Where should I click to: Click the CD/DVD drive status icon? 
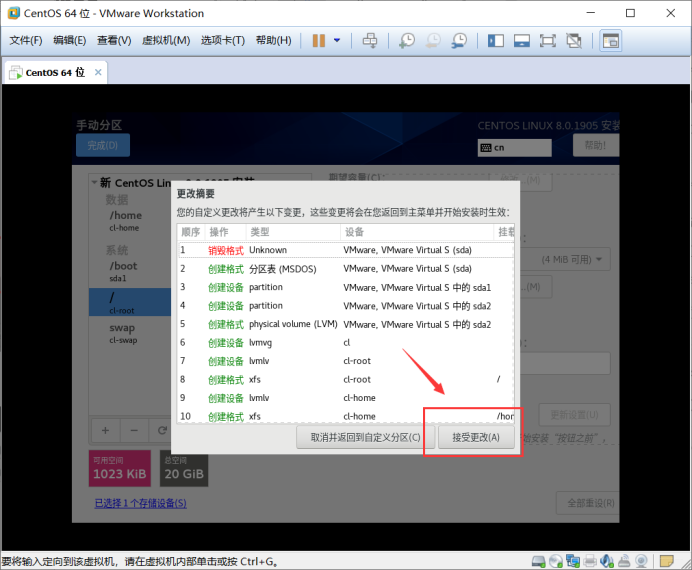click(556, 561)
